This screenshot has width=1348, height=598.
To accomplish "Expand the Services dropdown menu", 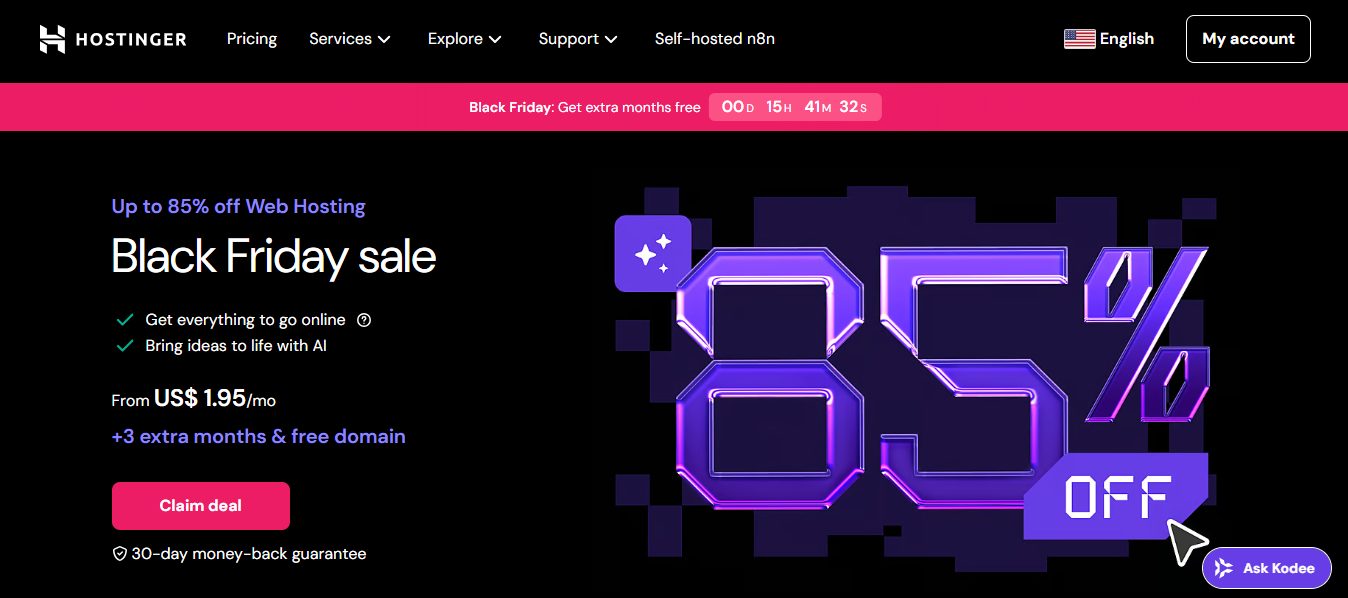I will 349,39.
